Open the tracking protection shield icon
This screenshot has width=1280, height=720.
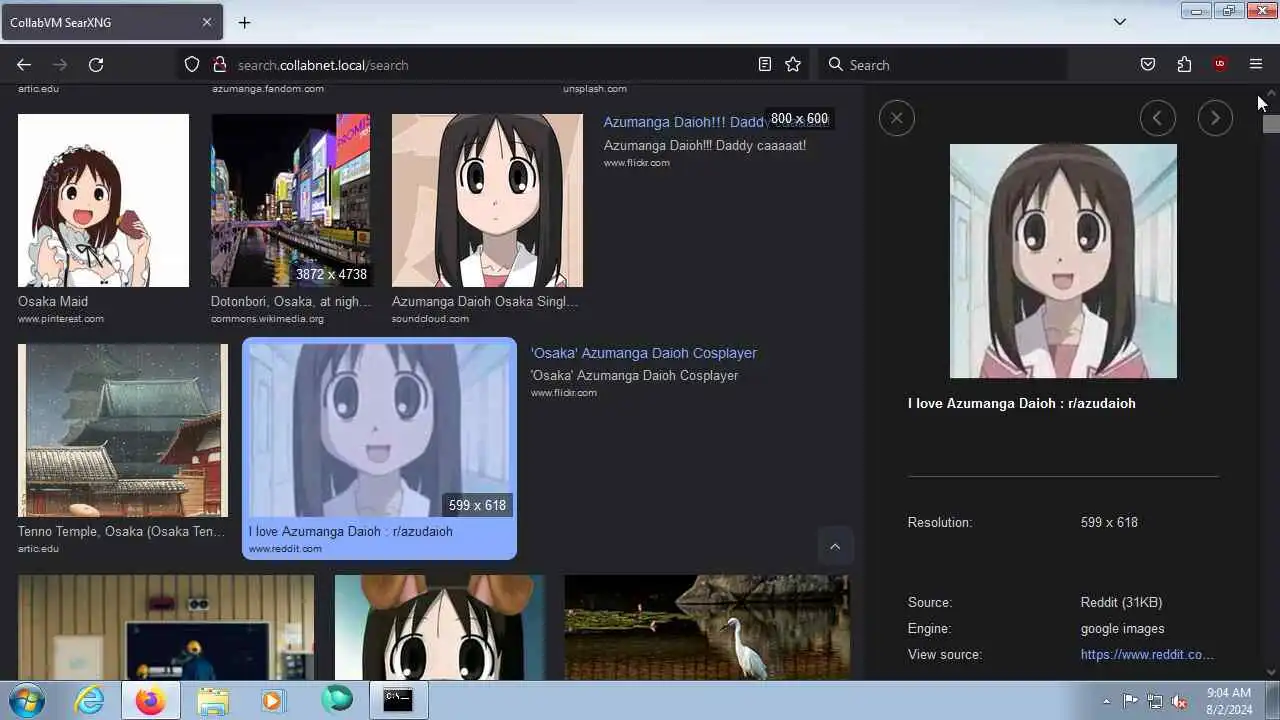[x=192, y=65]
